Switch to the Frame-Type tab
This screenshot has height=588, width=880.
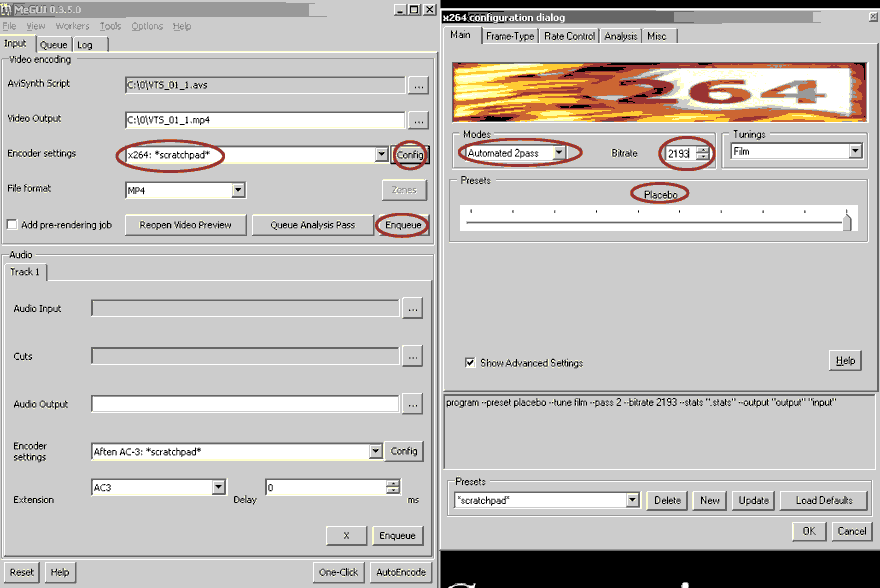point(510,36)
